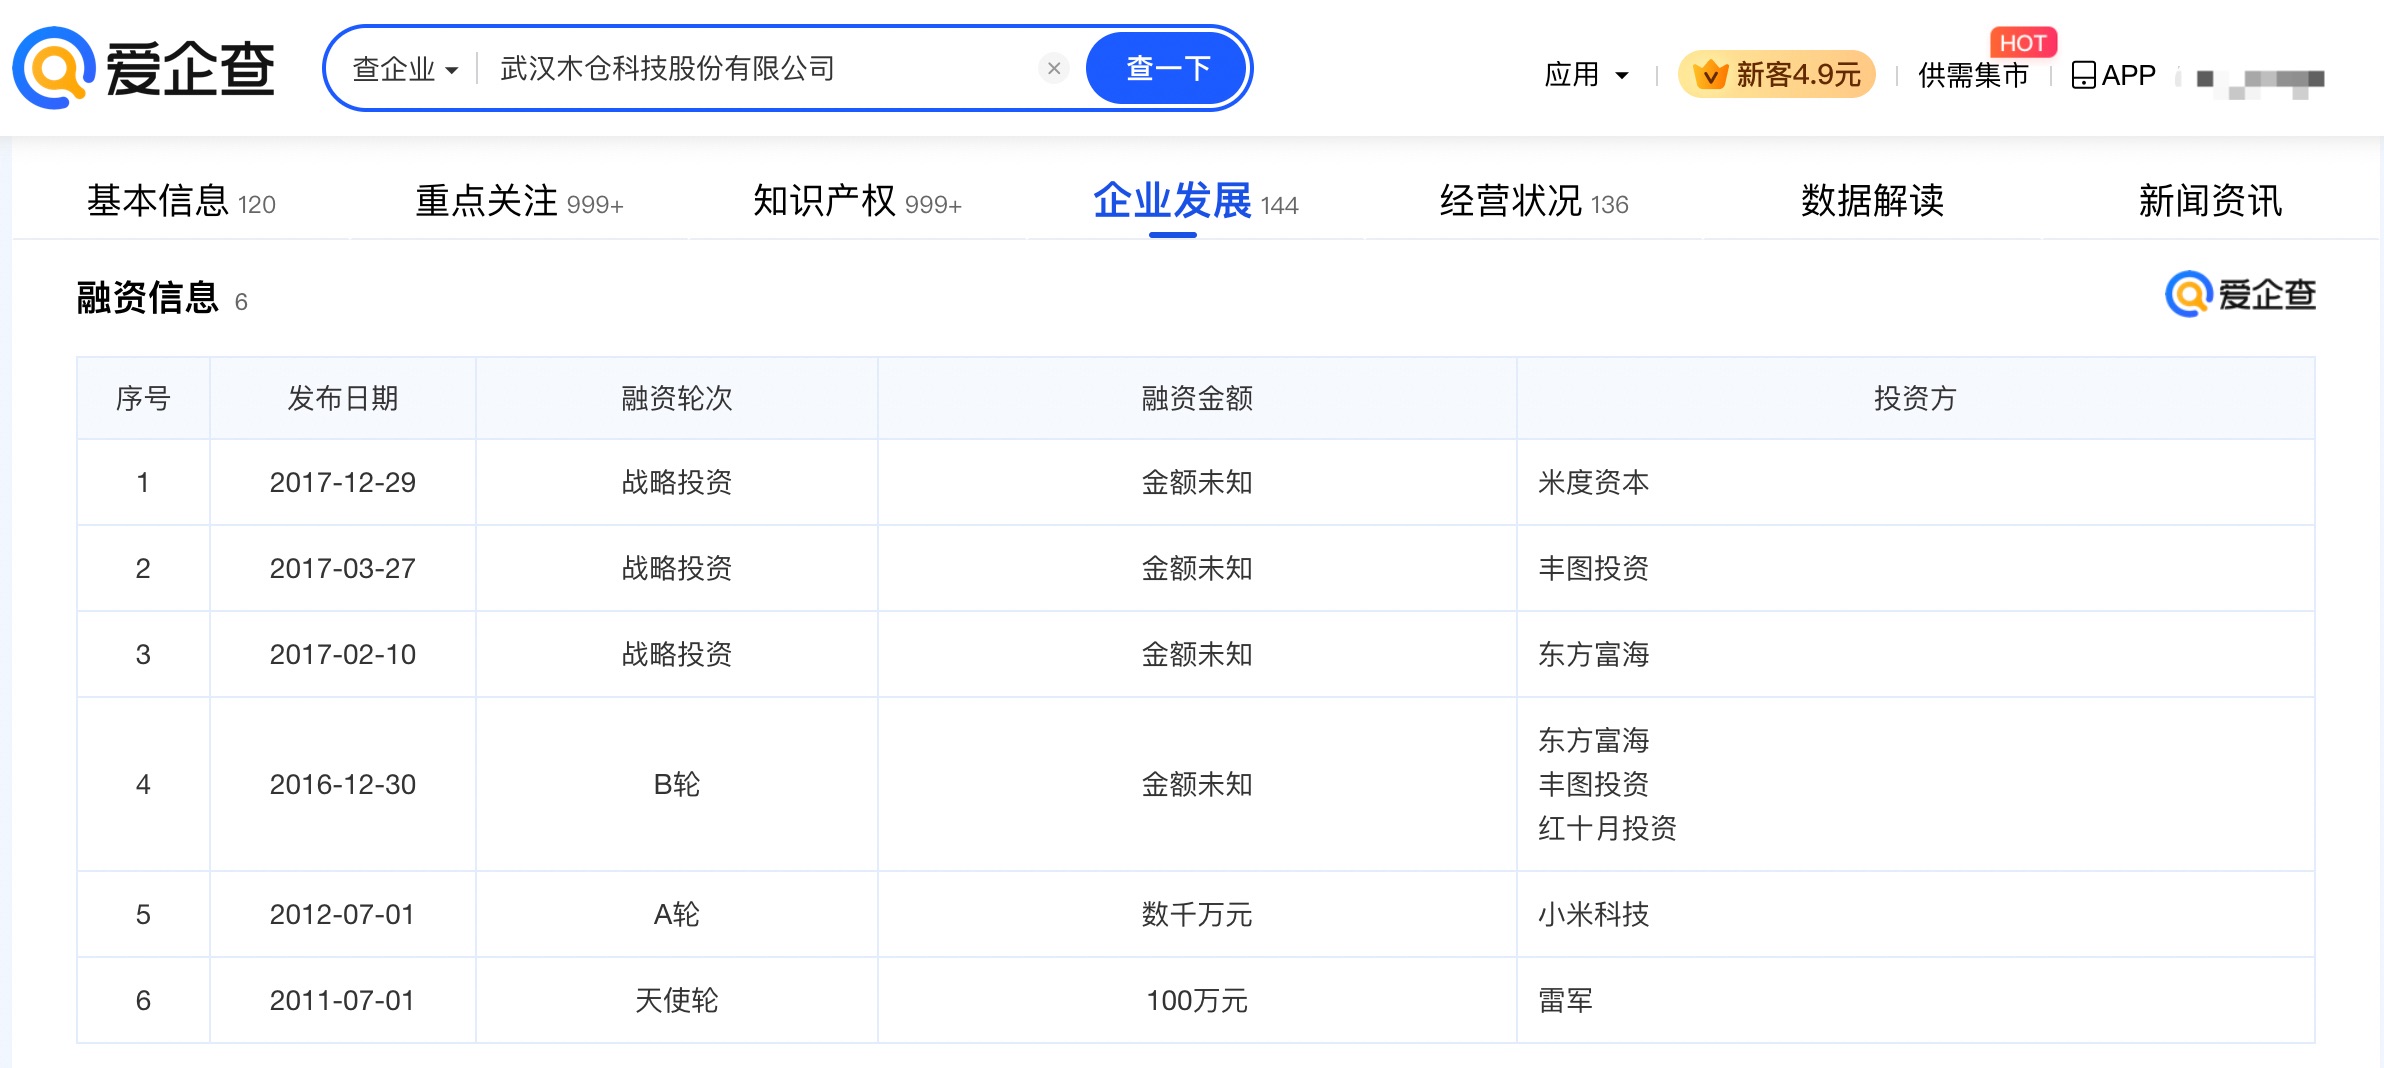2384x1068 pixels.
Task: Click the 数千万元 amount cell
Action: tap(1196, 914)
